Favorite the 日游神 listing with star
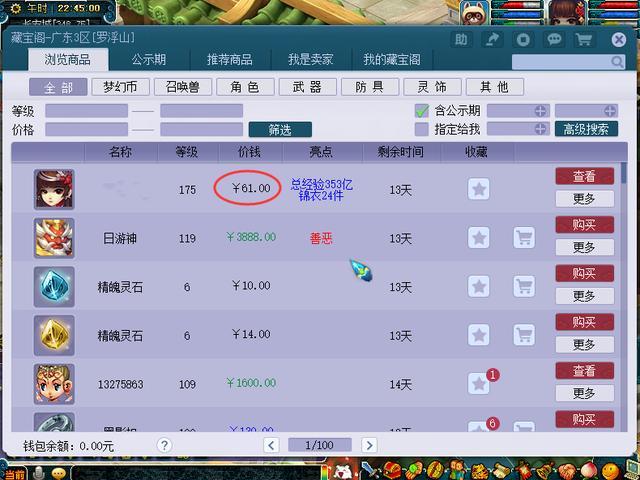The width and height of the screenshot is (640, 480). tap(479, 238)
